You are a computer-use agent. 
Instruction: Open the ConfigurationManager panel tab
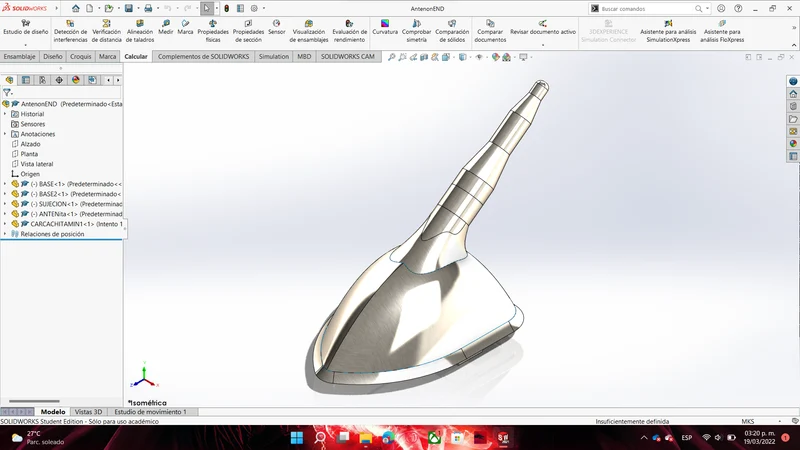(42, 80)
